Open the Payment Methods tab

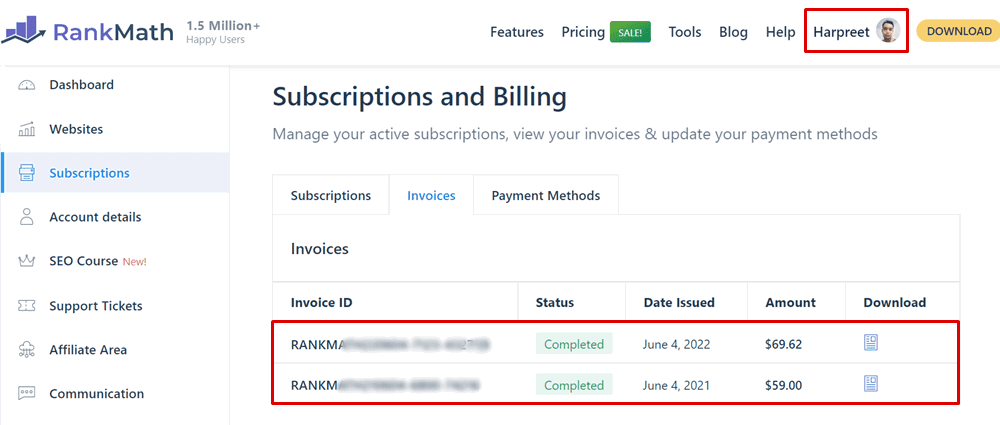[x=546, y=195]
